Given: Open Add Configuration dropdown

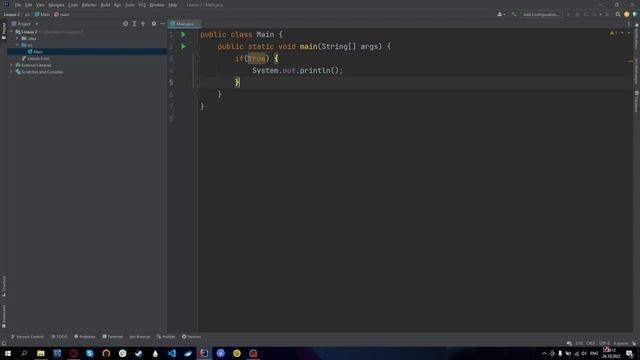Looking at the screenshot, I should [x=541, y=14].
